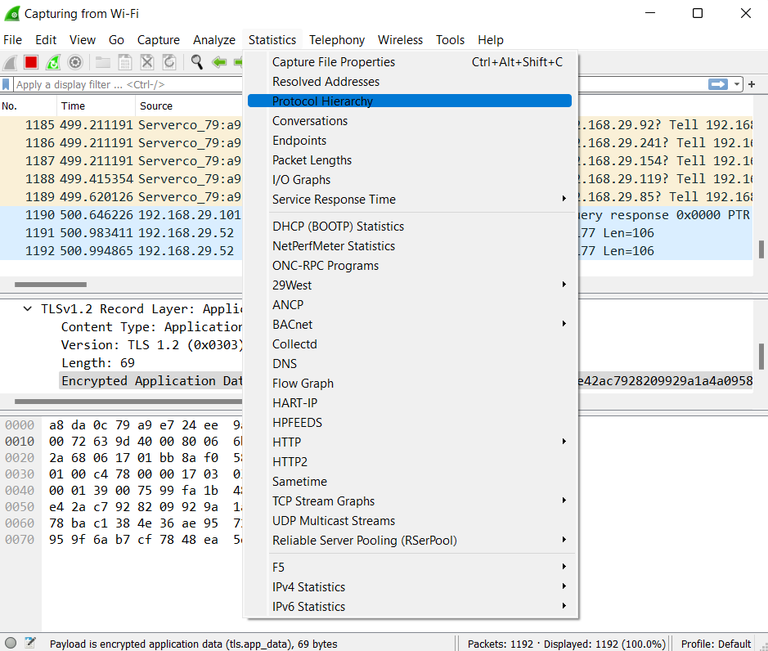The image size is (768, 651).
Task: Add a filter button with plus icon
Action: click(x=752, y=84)
